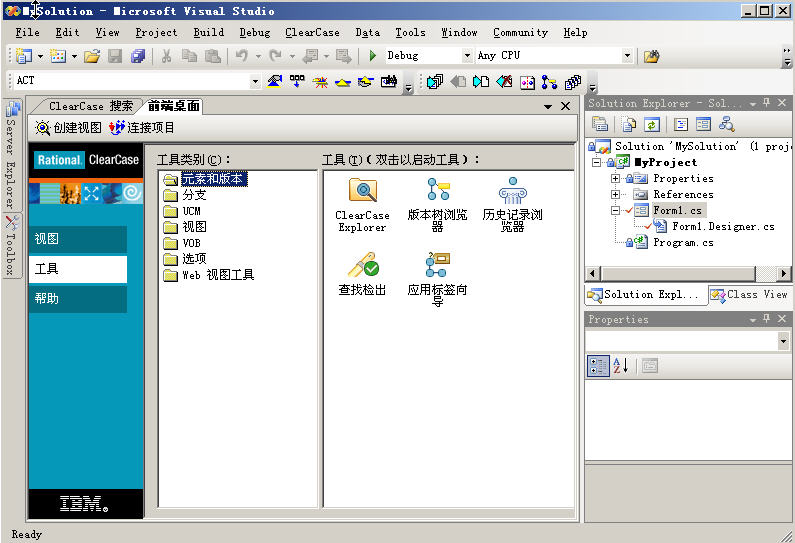Open the Any CPU platform dropdown

tap(627, 56)
